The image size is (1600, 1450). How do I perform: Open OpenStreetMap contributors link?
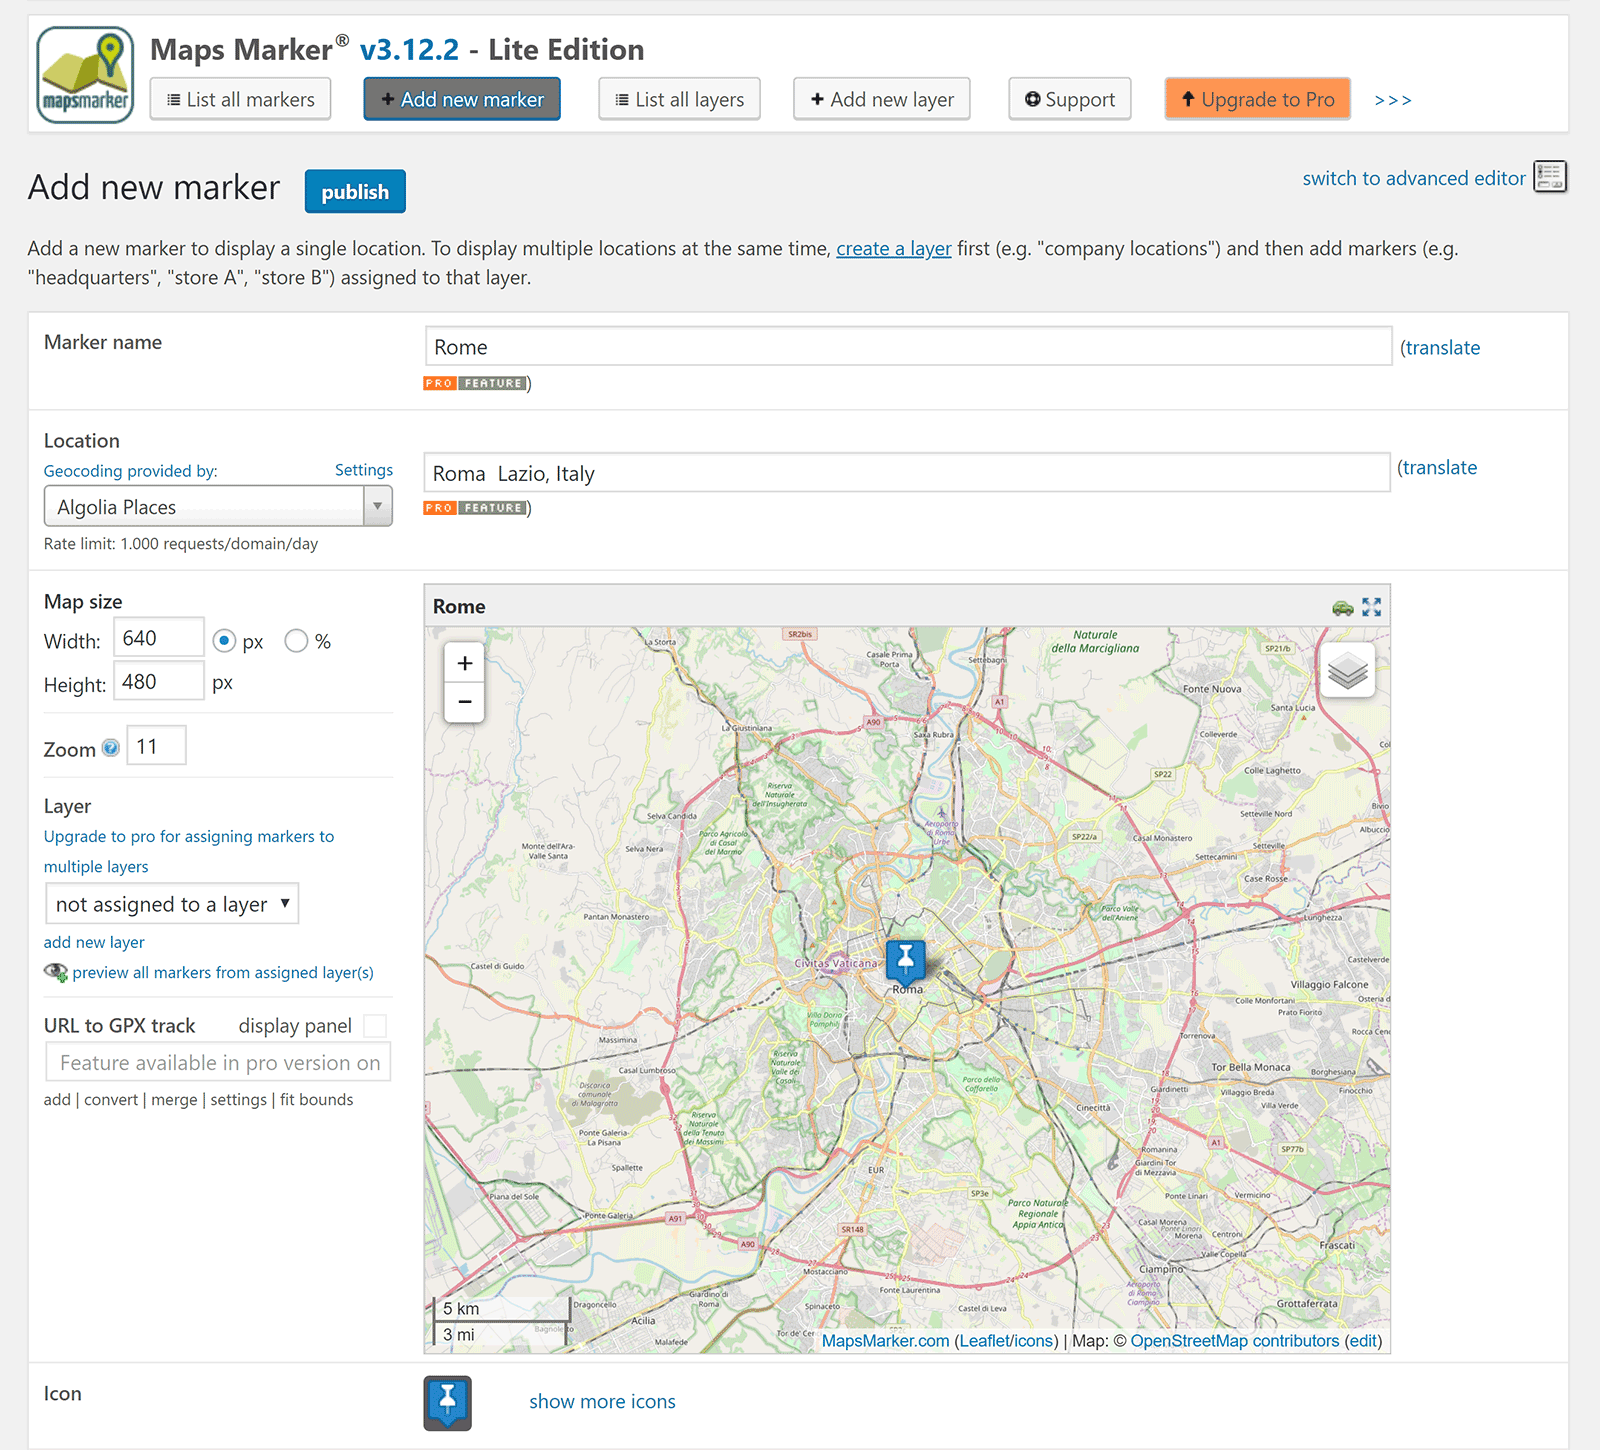tap(1234, 1341)
